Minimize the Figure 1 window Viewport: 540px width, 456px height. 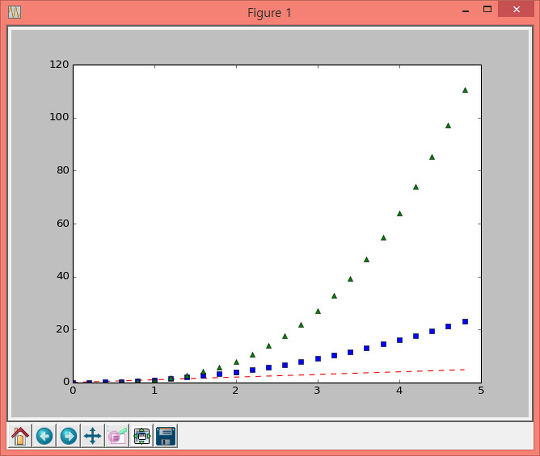[x=466, y=11]
